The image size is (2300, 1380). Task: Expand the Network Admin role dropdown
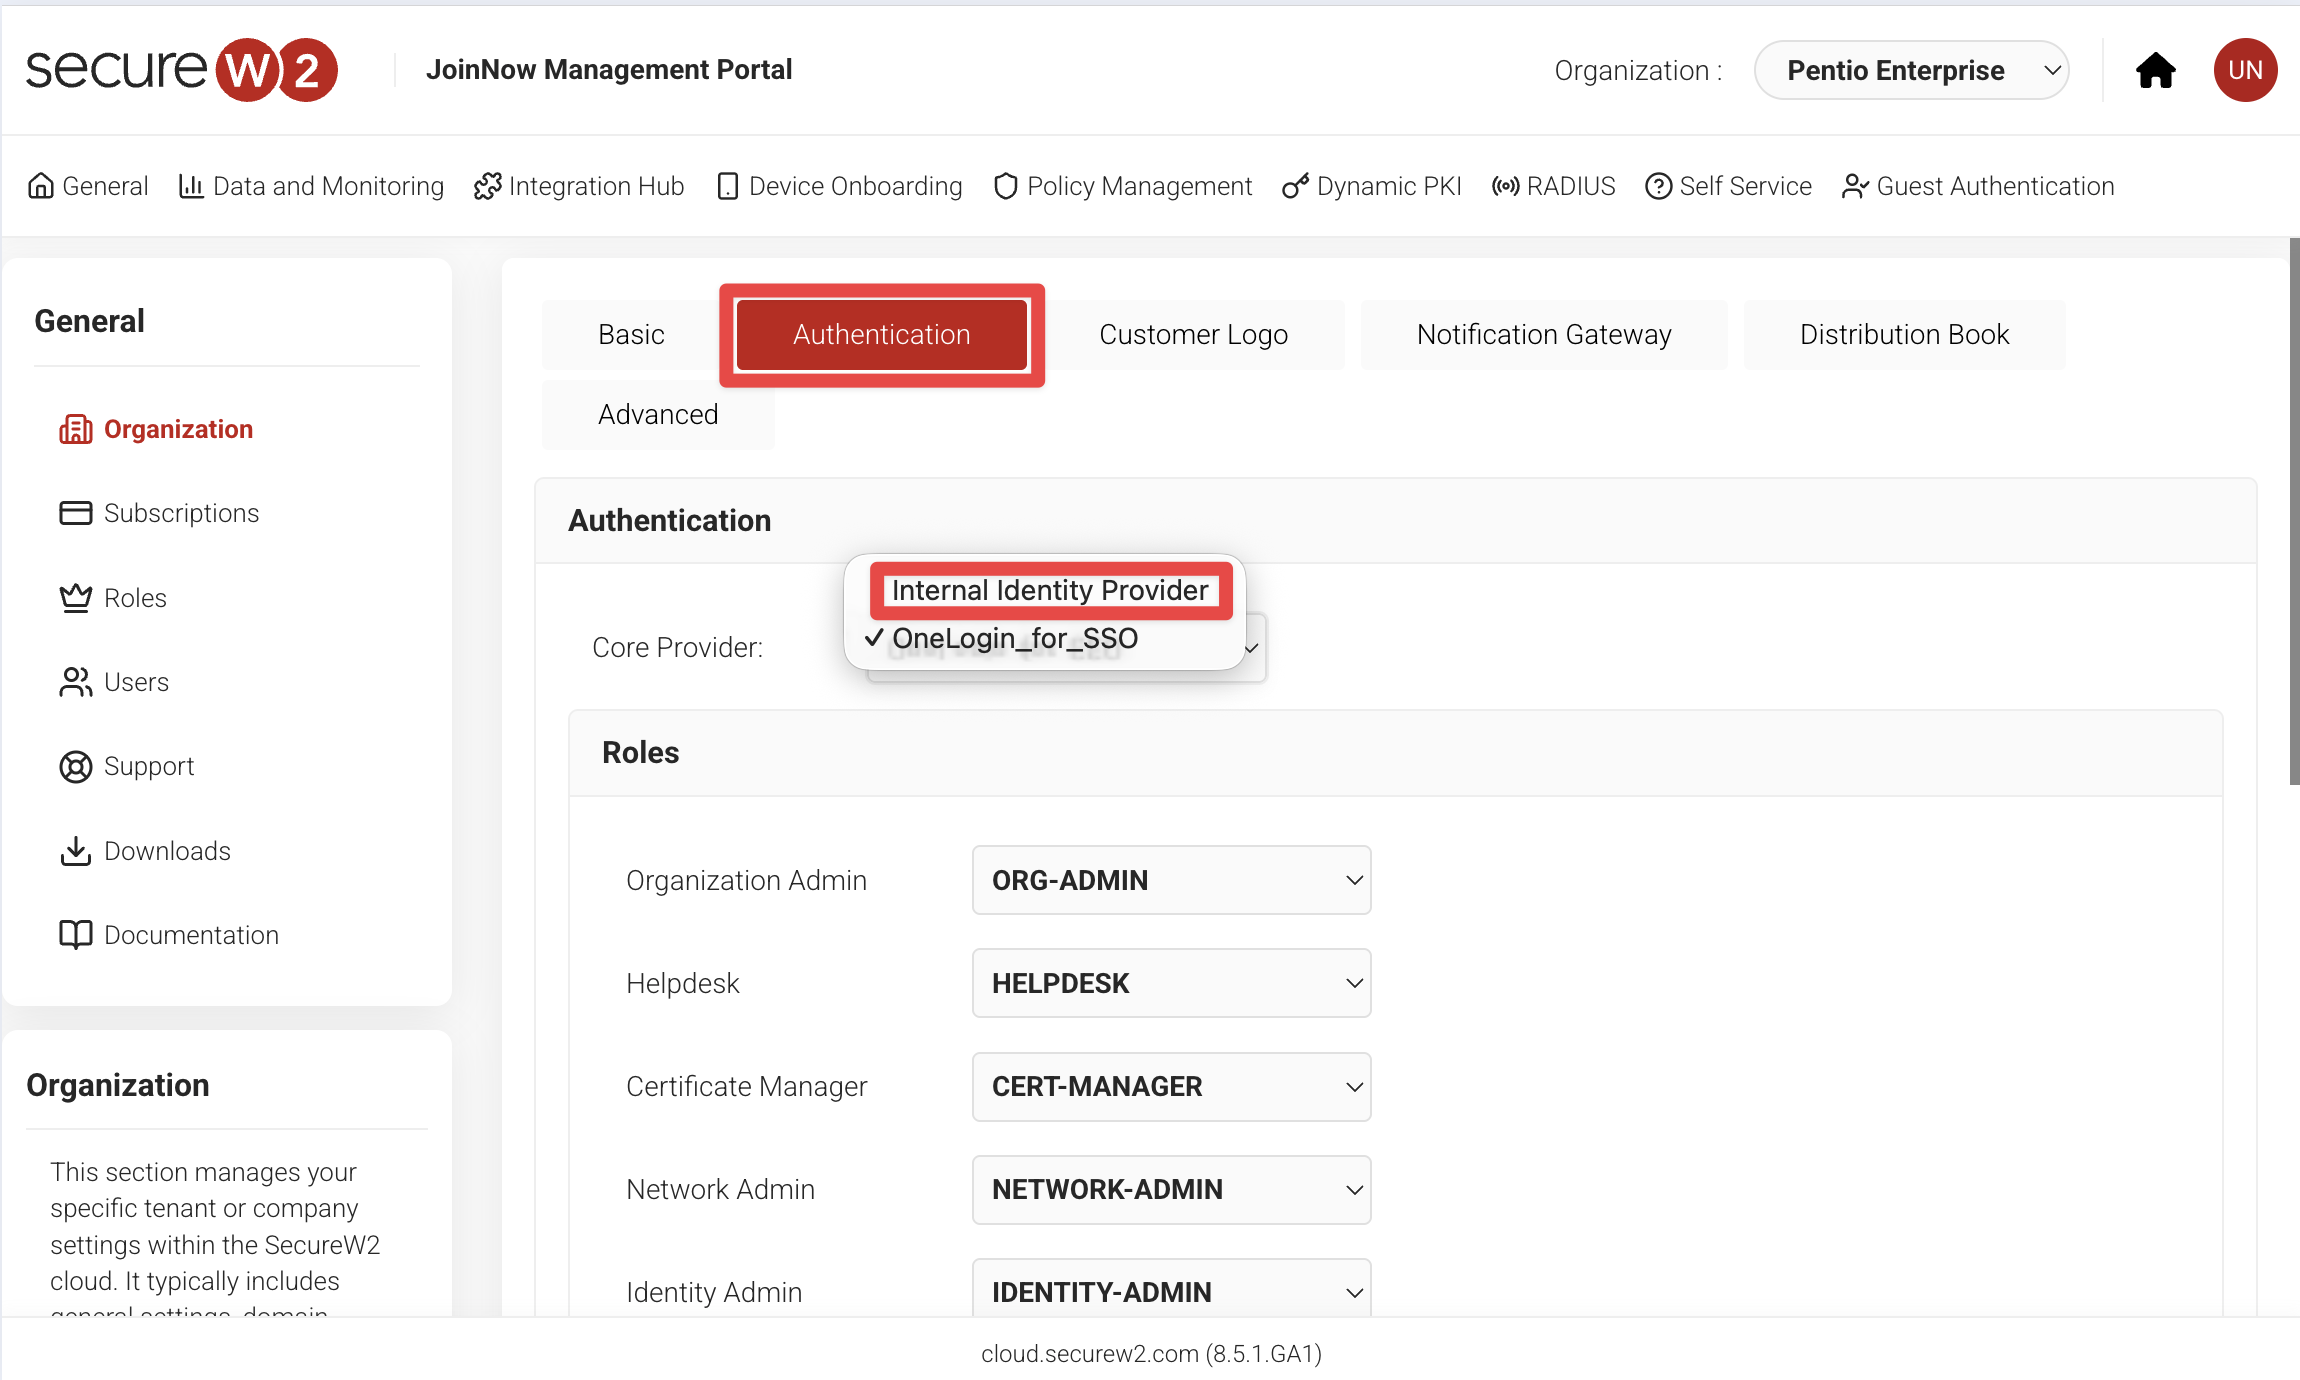pyautogui.click(x=1171, y=1189)
